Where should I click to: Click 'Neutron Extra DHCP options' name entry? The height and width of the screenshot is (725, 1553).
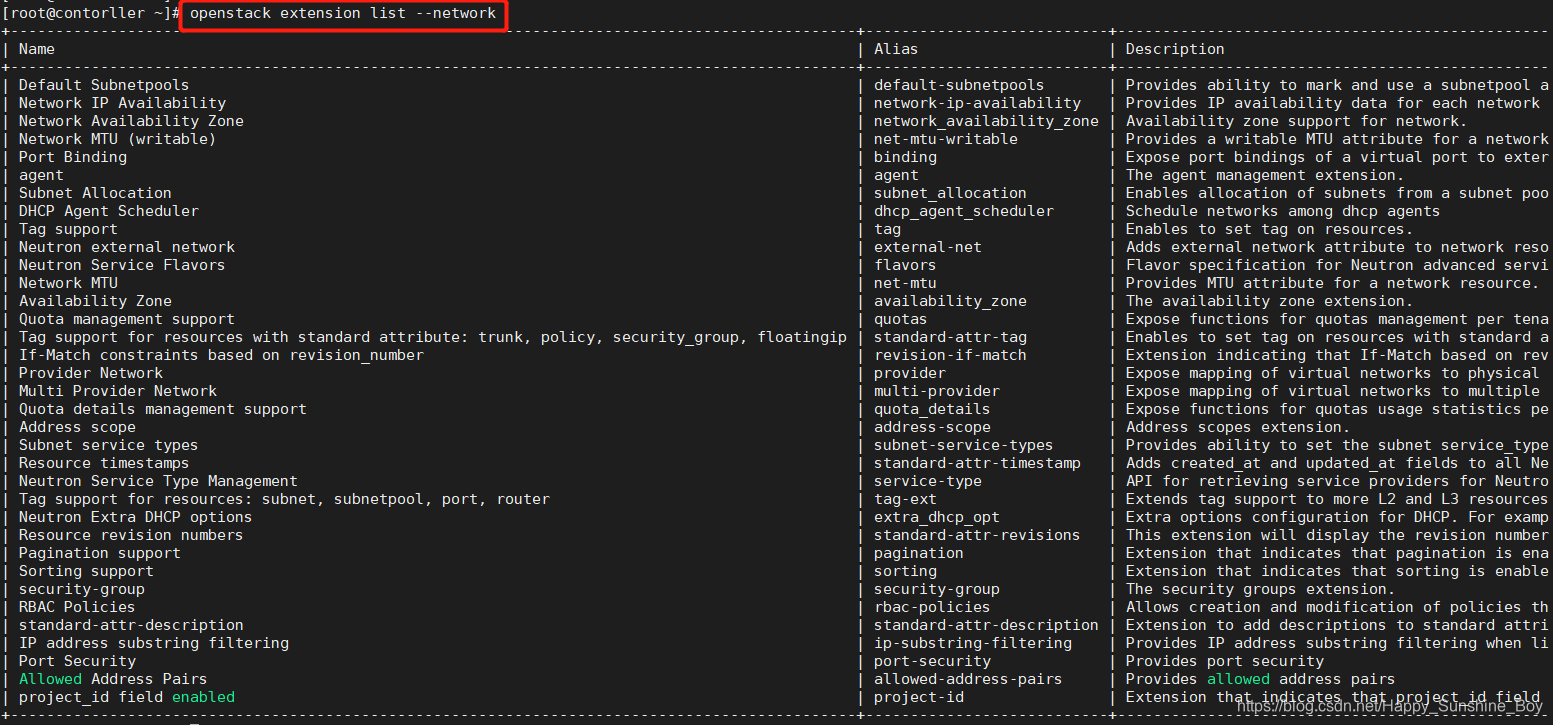click(136, 517)
